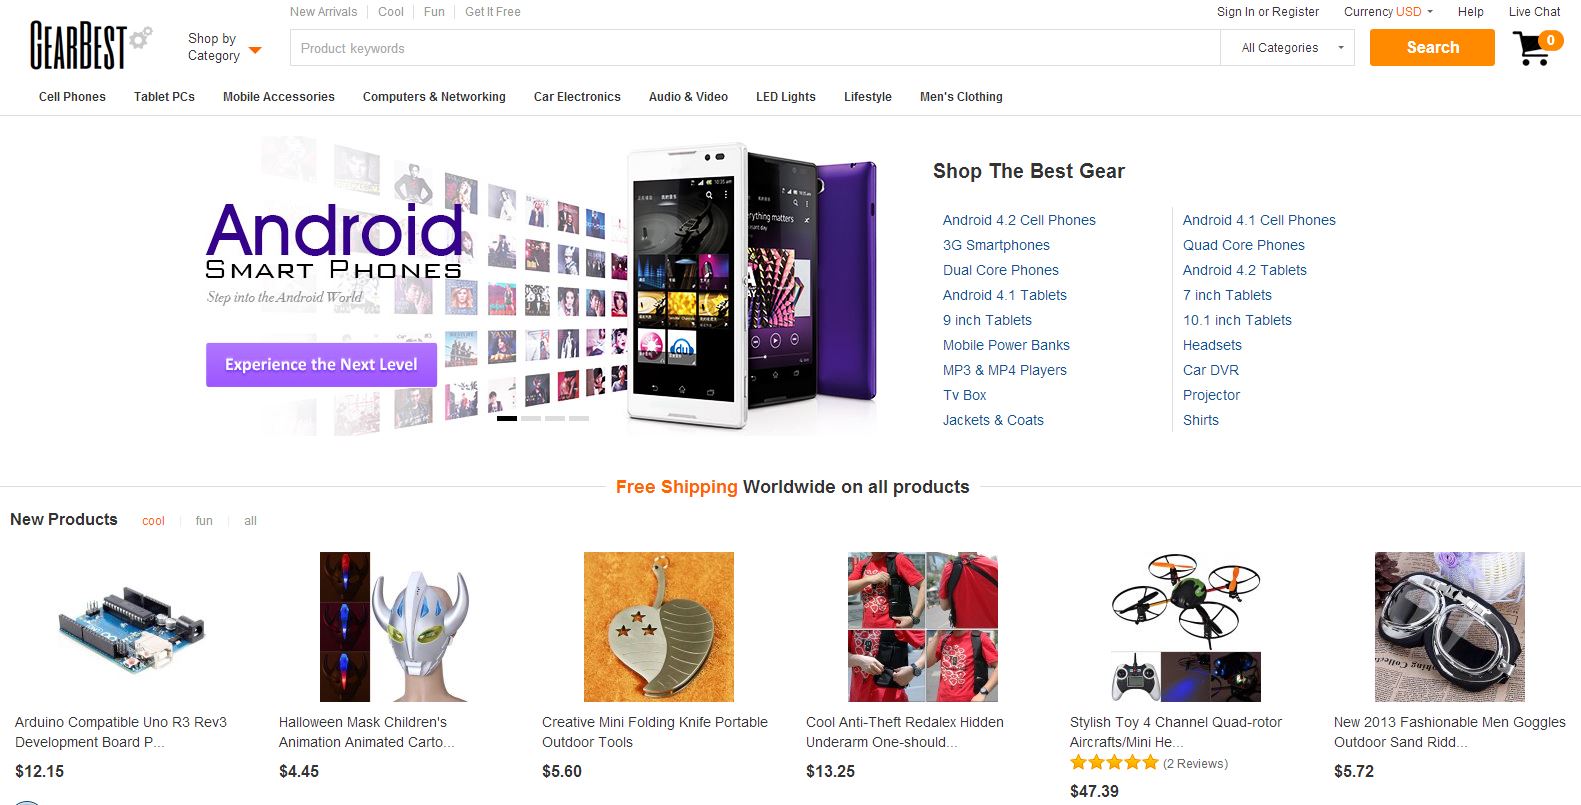This screenshot has height=805, width=1581.
Task: Follow the Quad Core Phones link
Action: [1243, 245]
